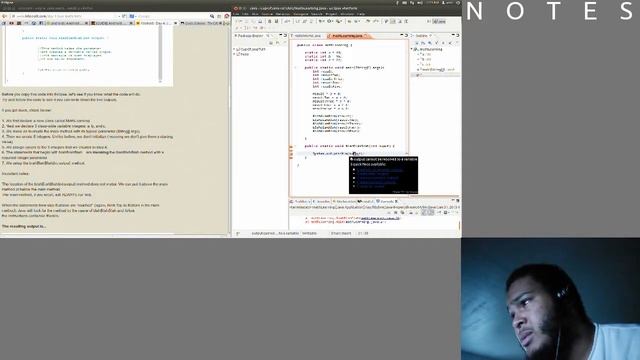Open the Help menu in Eclipse

point(361,14)
